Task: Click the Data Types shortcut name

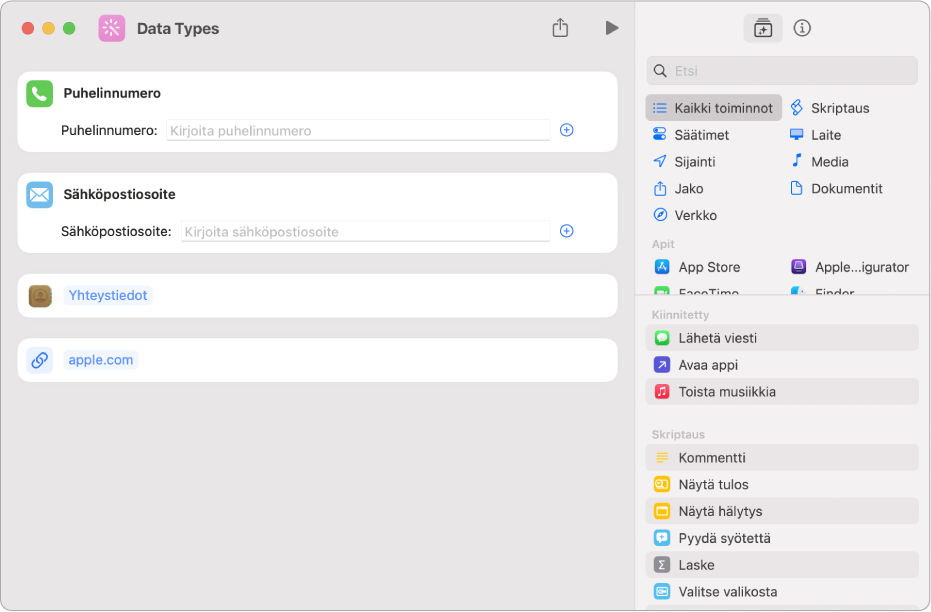Action: coord(178,28)
